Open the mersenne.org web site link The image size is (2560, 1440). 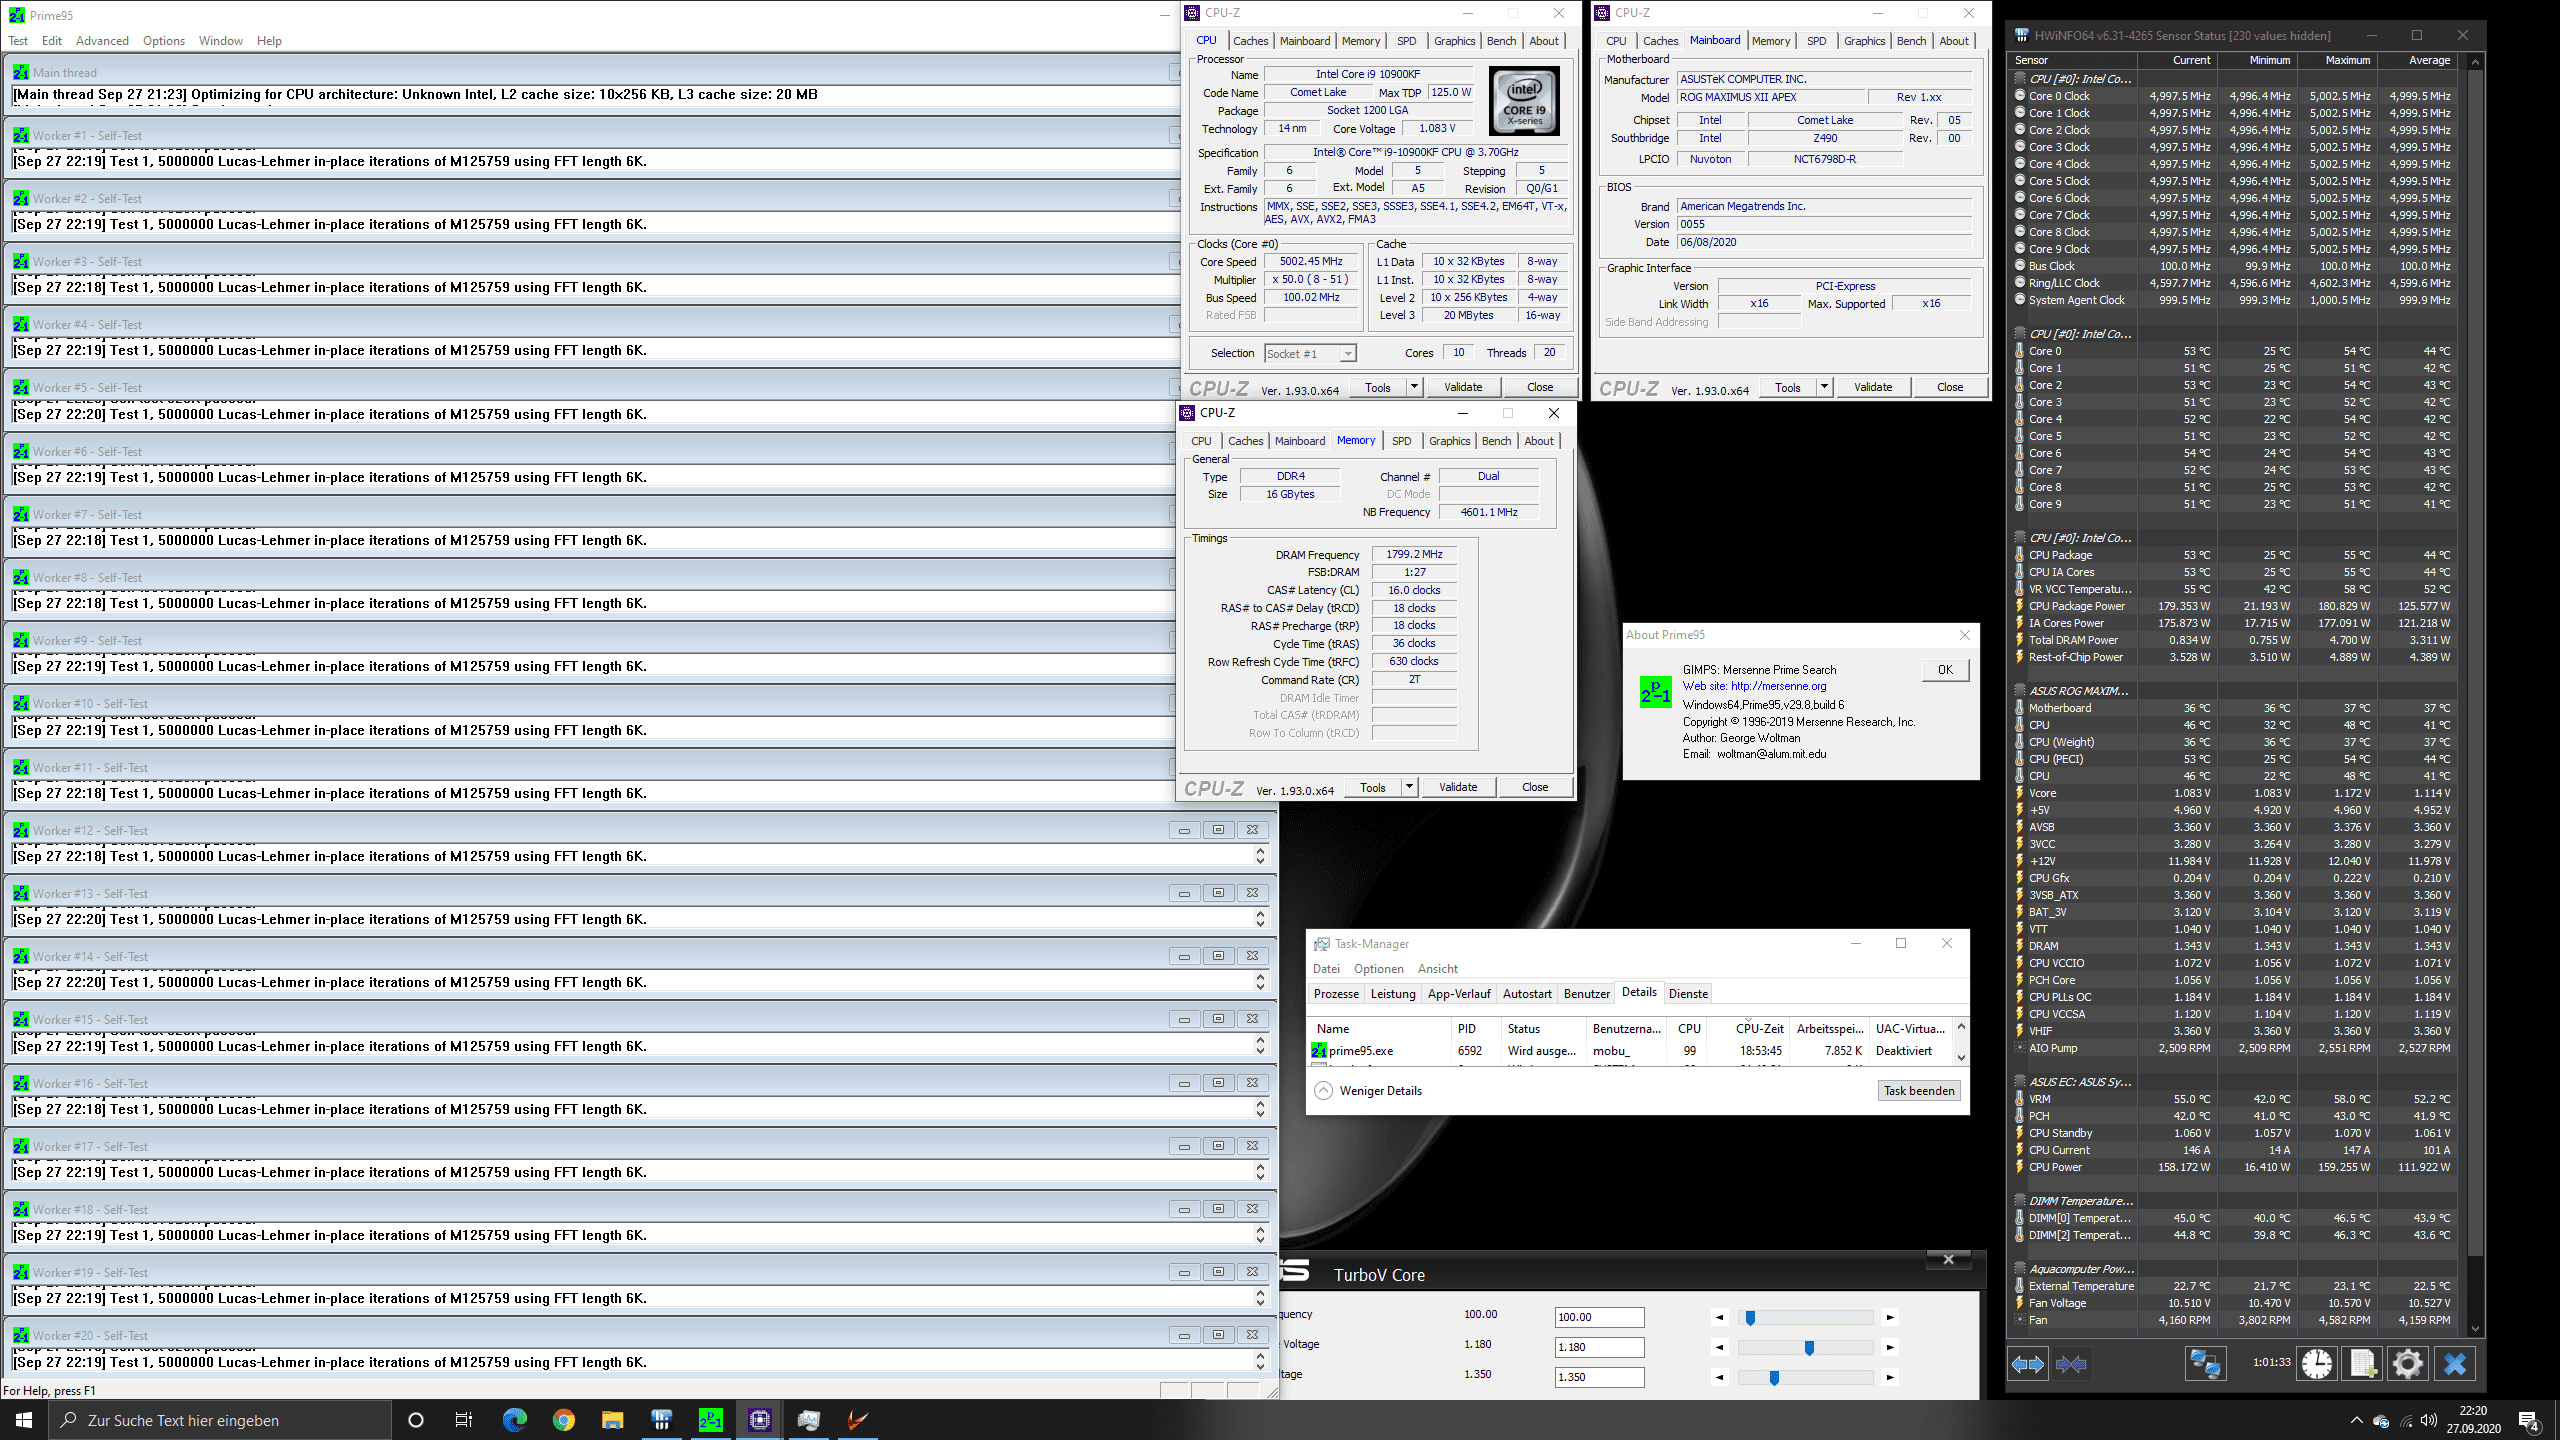tap(1754, 686)
